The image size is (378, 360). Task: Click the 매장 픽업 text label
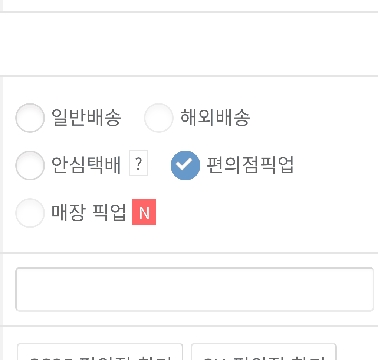89,212
